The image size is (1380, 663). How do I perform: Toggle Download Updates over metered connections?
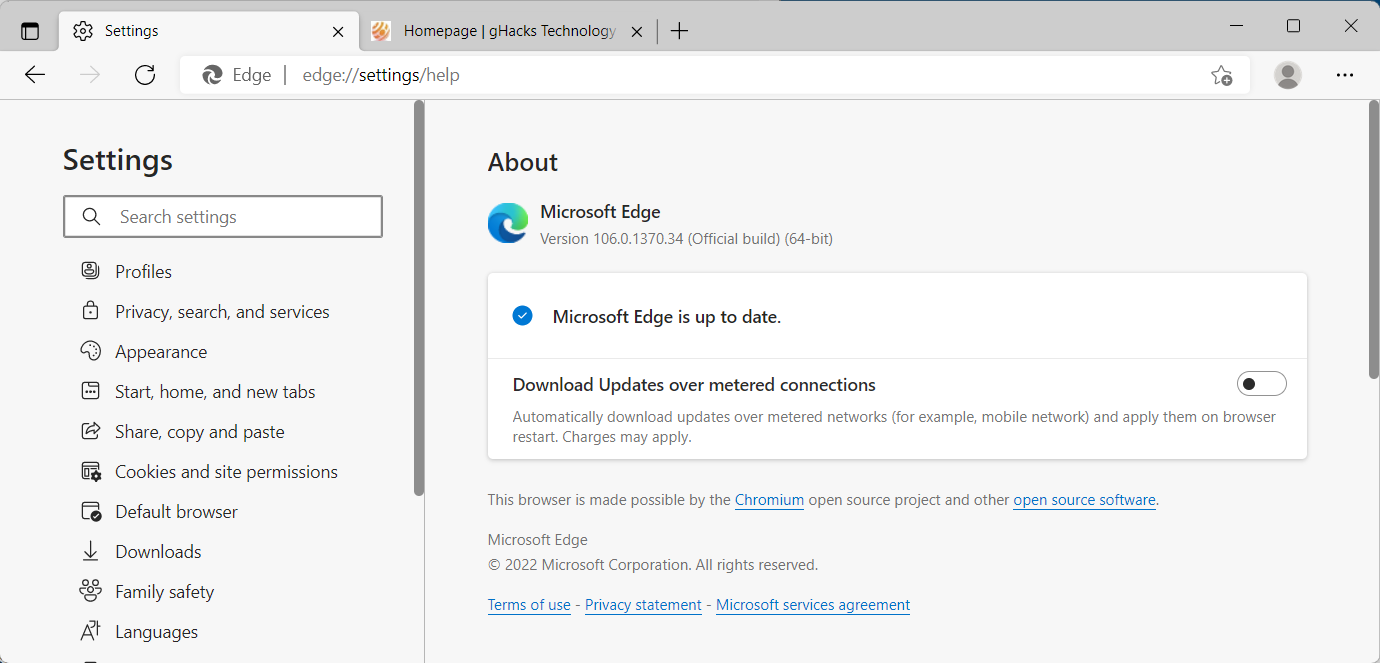click(x=1261, y=383)
